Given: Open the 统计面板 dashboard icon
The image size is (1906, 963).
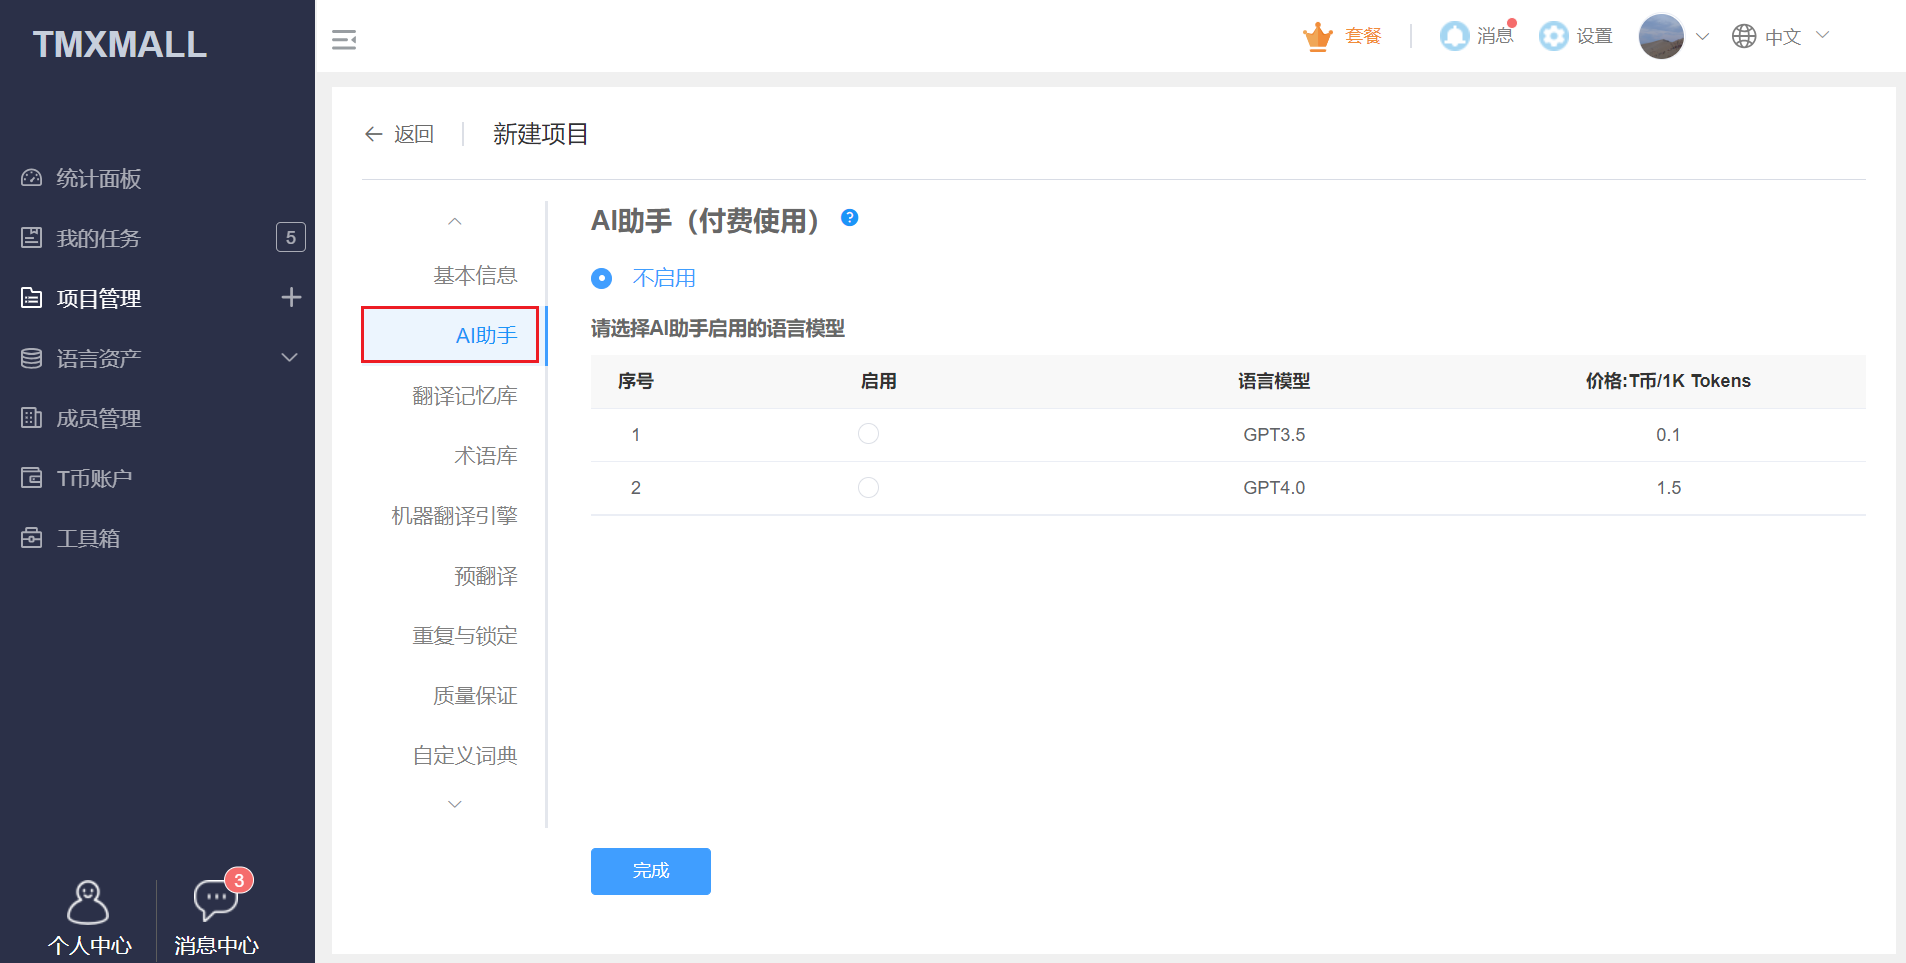Looking at the screenshot, I should pyautogui.click(x=30, y=178).
